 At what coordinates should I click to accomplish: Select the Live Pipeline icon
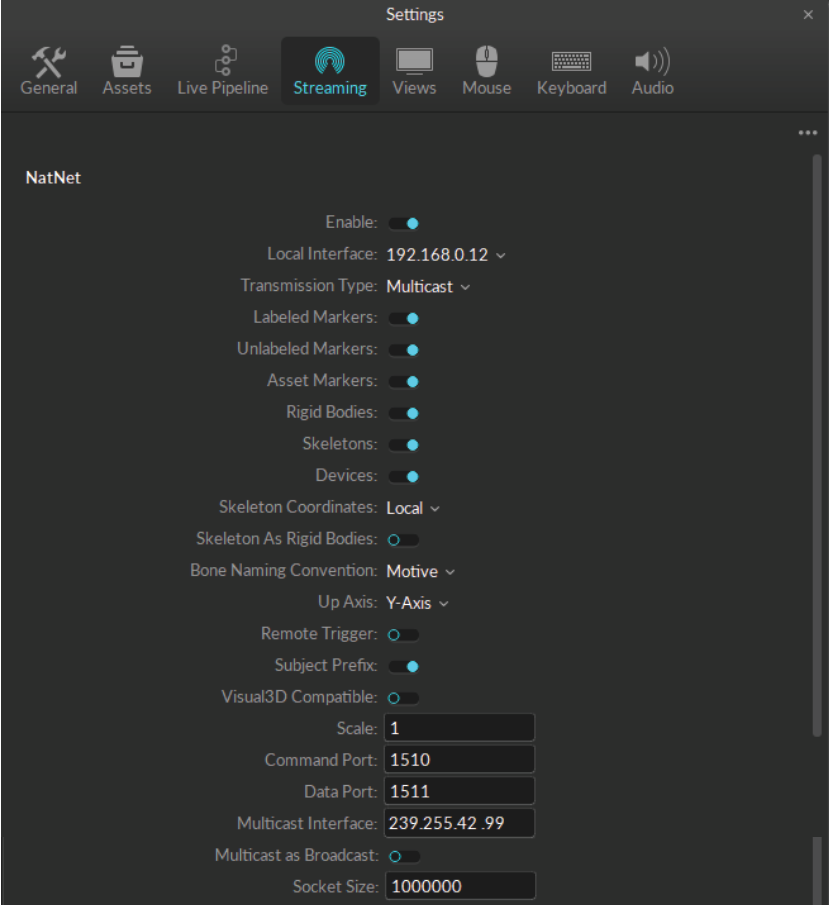[x=222, y=62]
